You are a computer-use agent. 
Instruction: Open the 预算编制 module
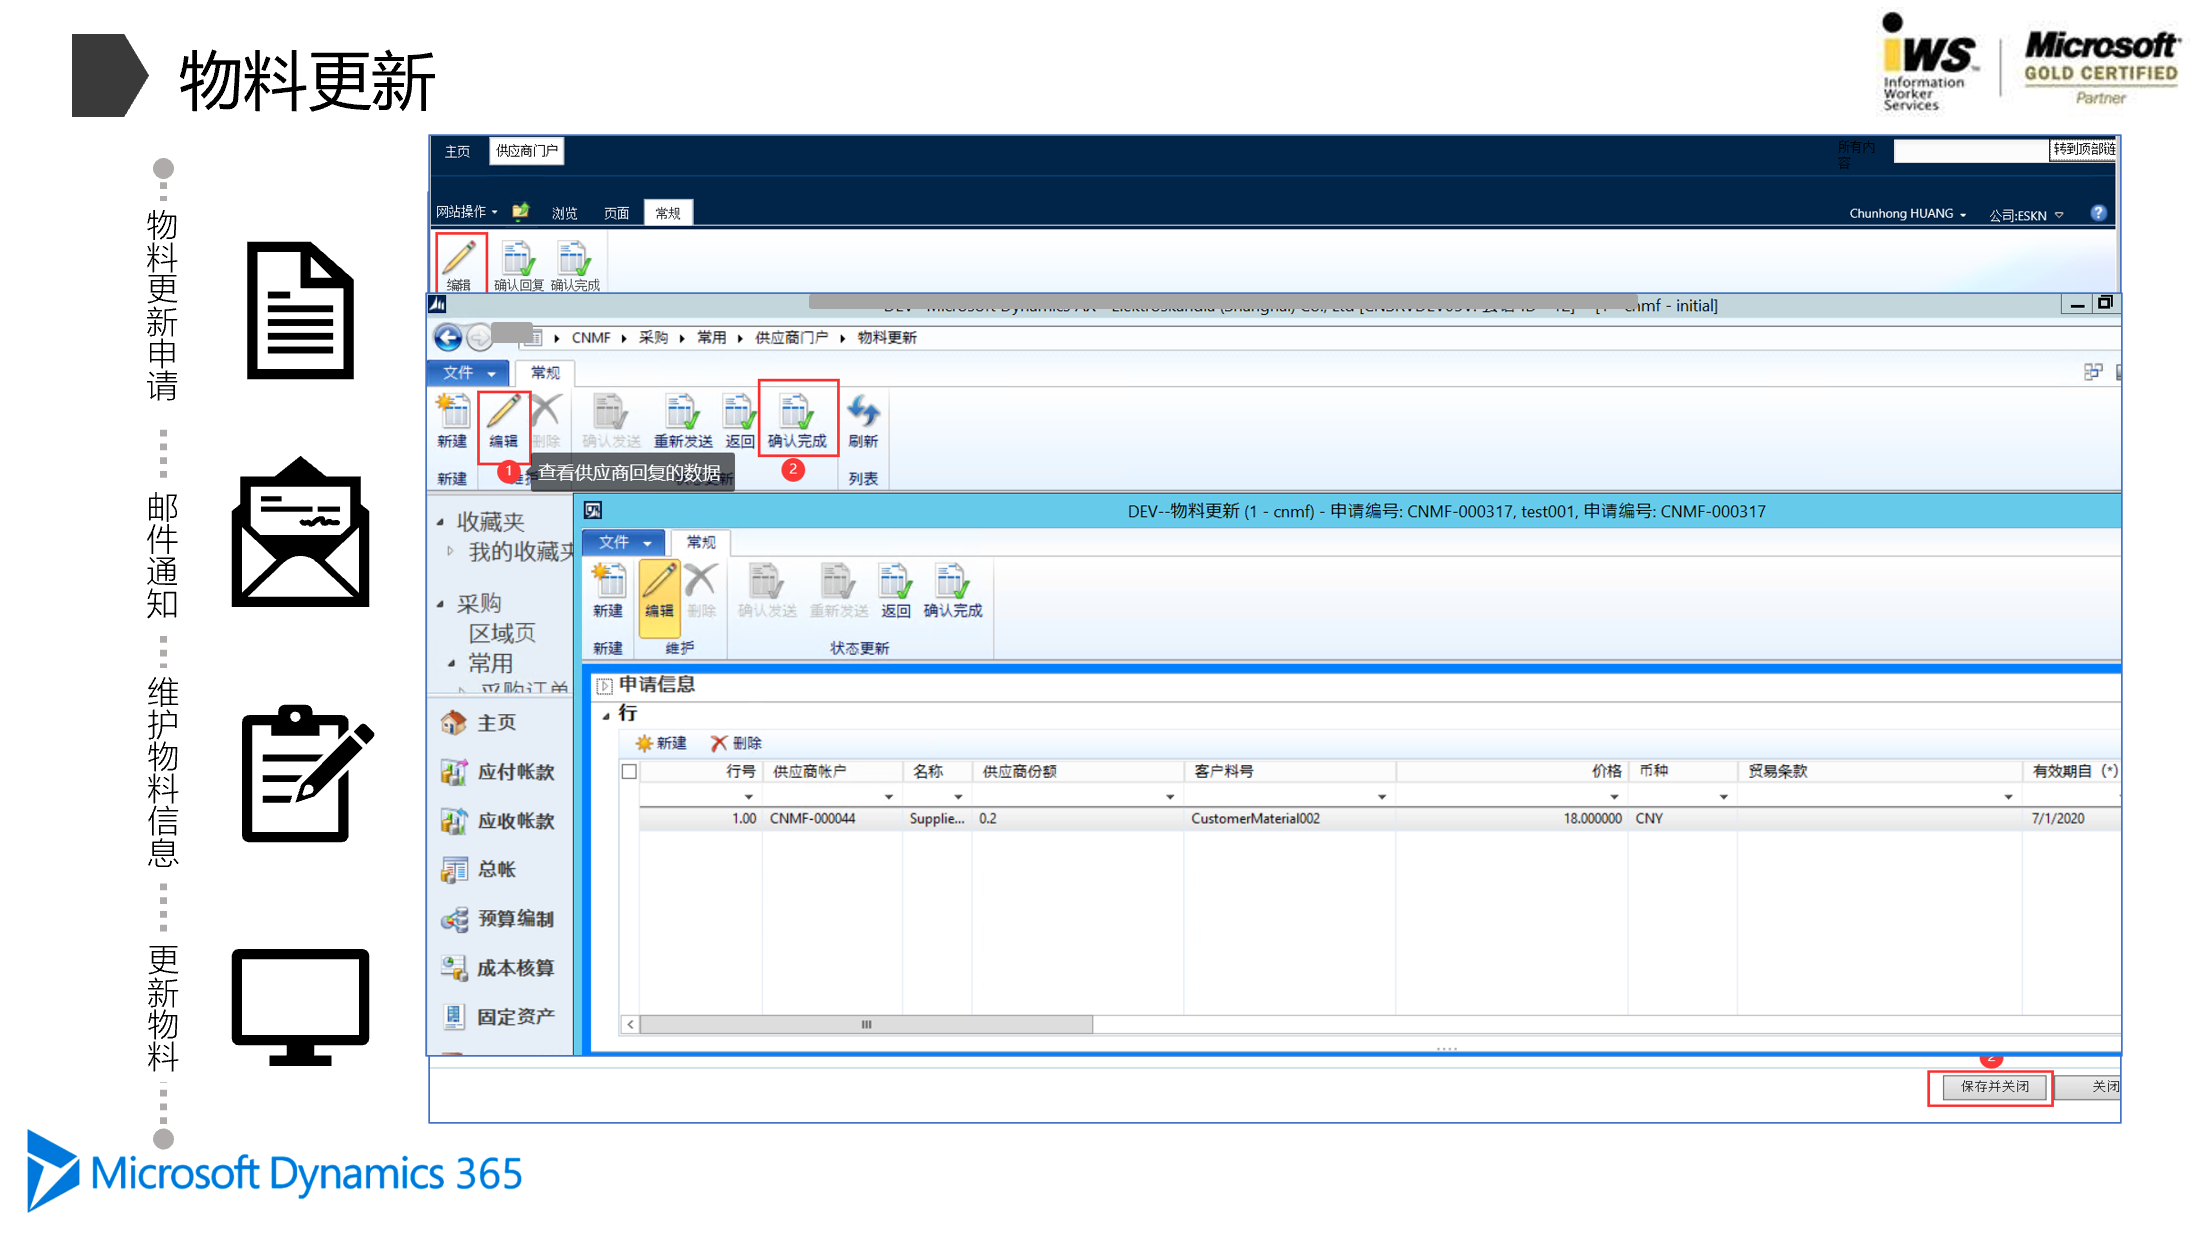click(x=498, y=918)
